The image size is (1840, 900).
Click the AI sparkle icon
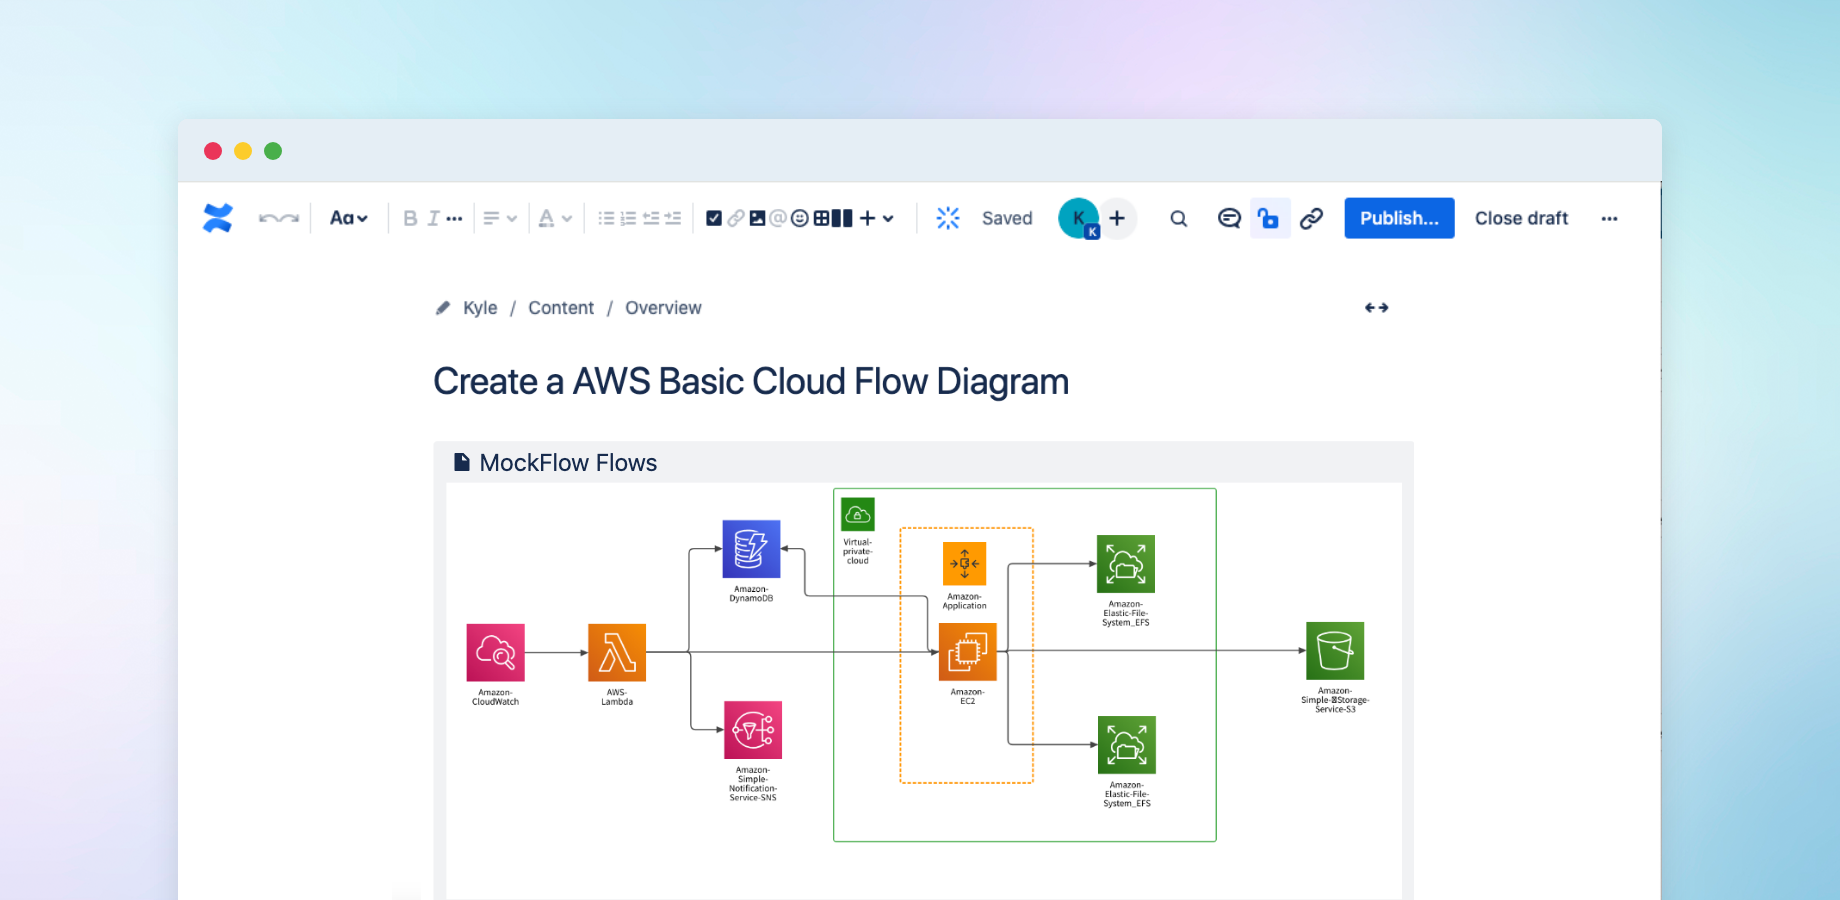click(948, 218)
